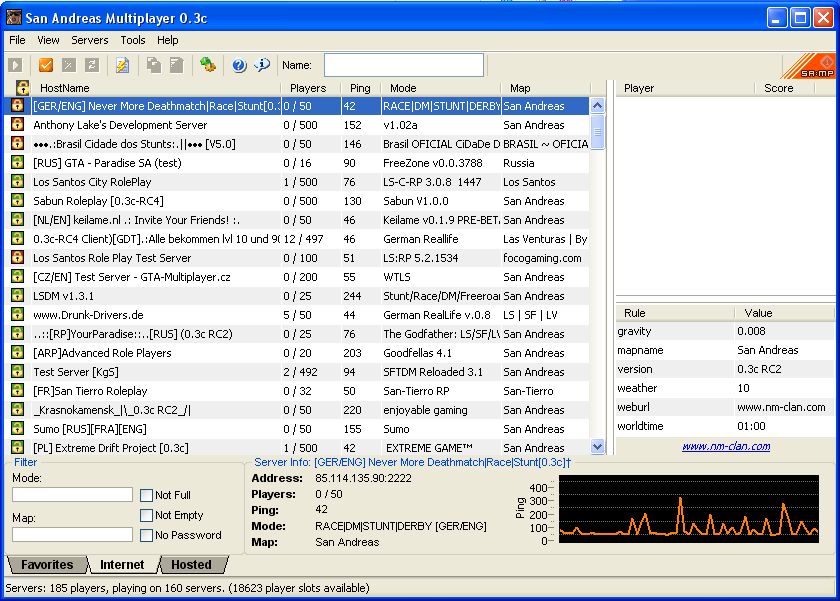The height and width of the screenshot is (601, 840).
Task: Click the Mode filter text field
Action: pos(72,495)
